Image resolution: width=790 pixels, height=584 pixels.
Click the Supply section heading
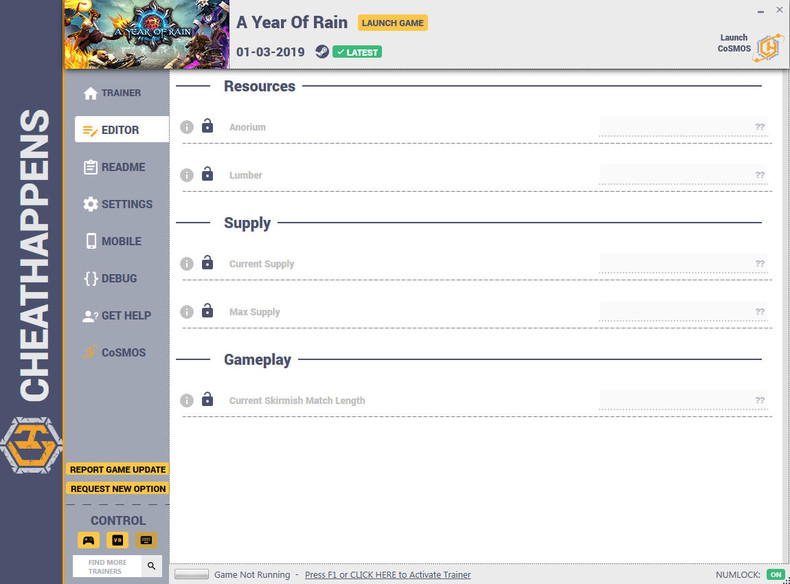pyautogui.click(x=247, y=223)
